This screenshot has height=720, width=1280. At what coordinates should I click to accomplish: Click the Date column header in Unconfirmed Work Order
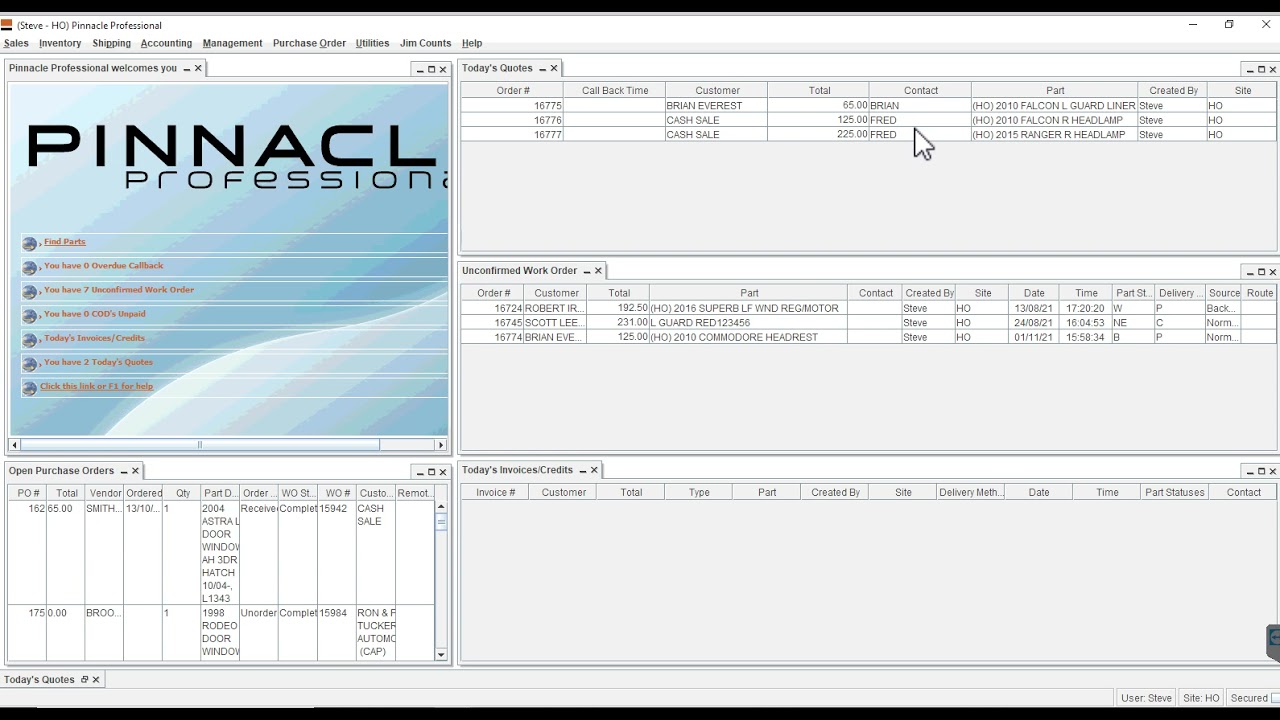point(1034,293)
